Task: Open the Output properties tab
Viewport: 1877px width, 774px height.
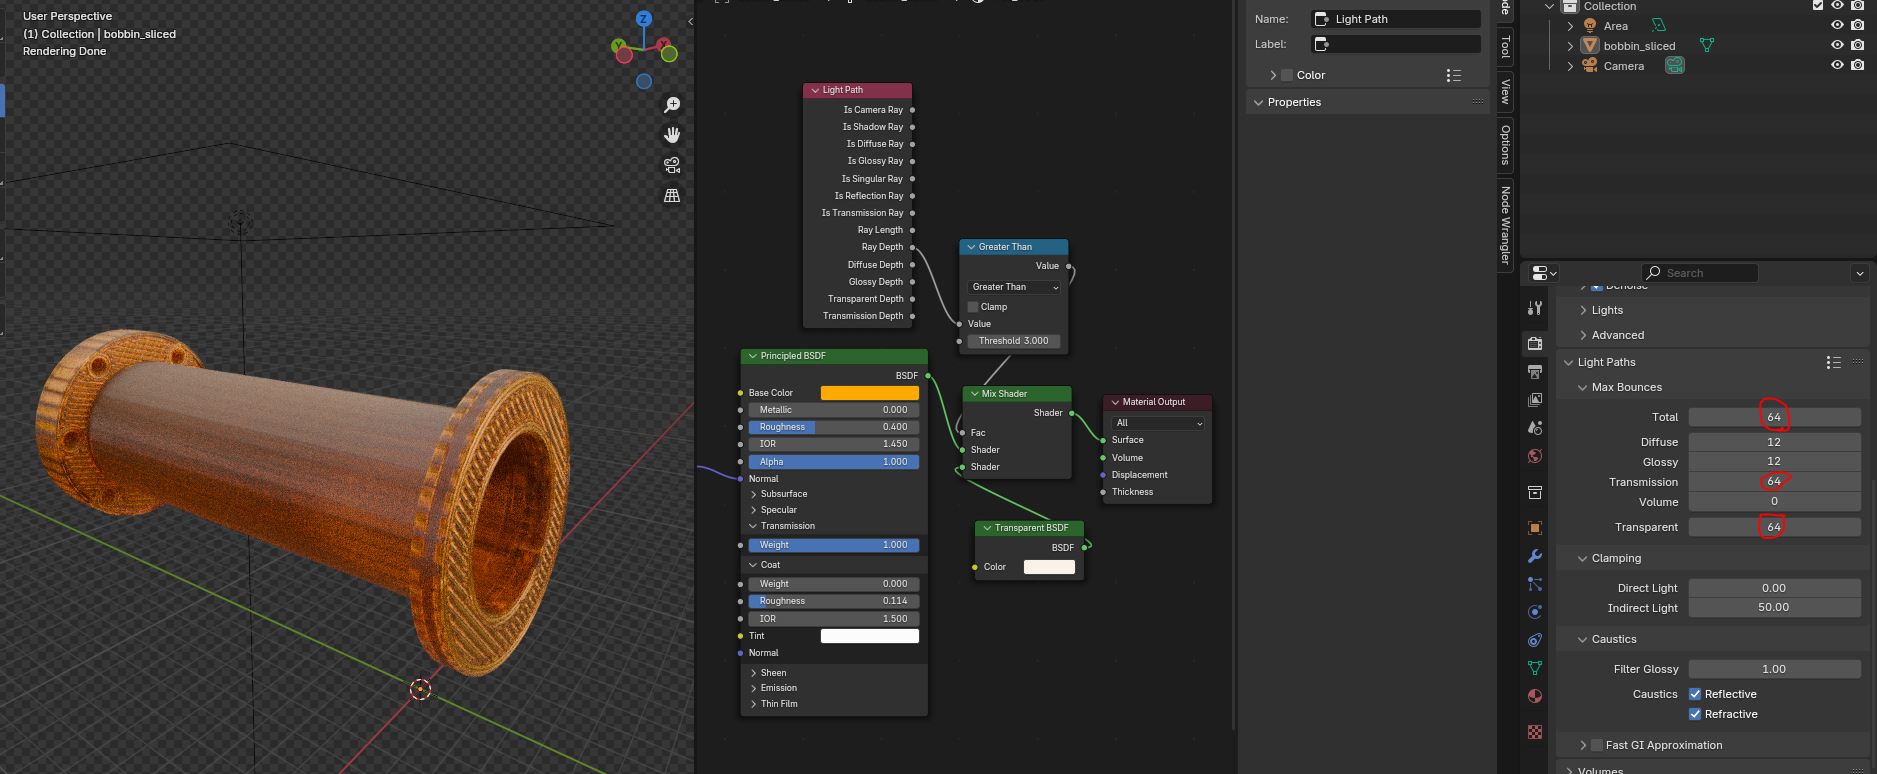Action: (1535, 372)
